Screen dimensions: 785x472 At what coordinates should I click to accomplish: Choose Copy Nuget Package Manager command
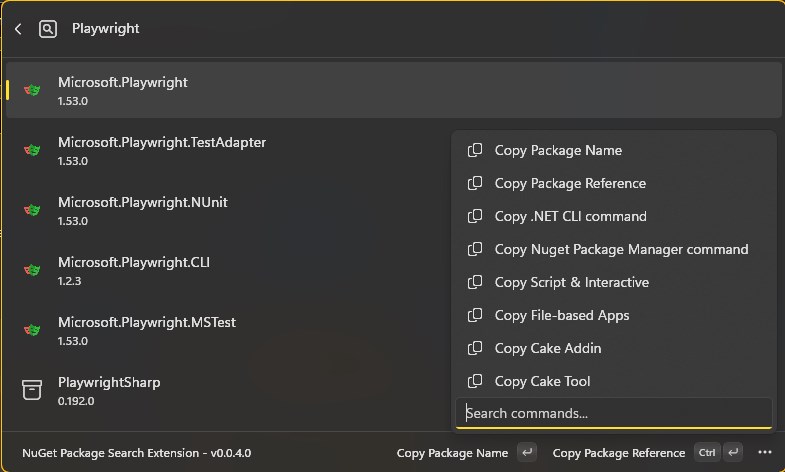[613, 249]
